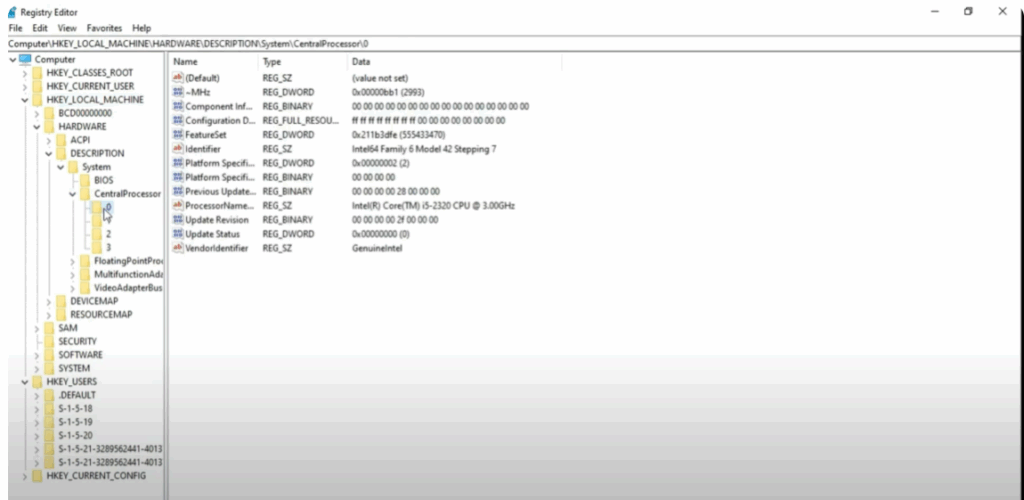
Task: Select the System key in tree
Action: click(96, 167)
